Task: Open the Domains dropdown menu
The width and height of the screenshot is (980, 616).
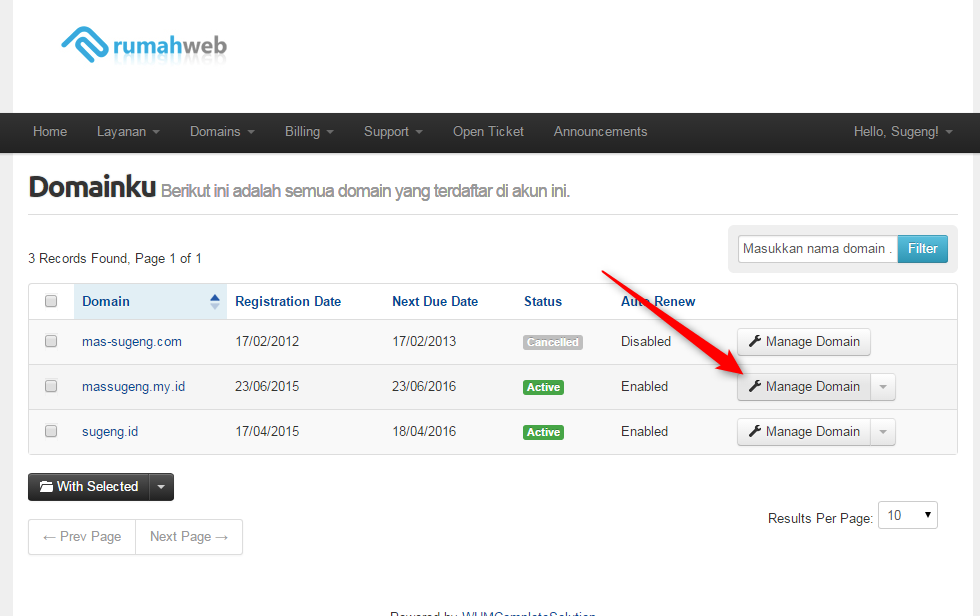Action: 222,132
